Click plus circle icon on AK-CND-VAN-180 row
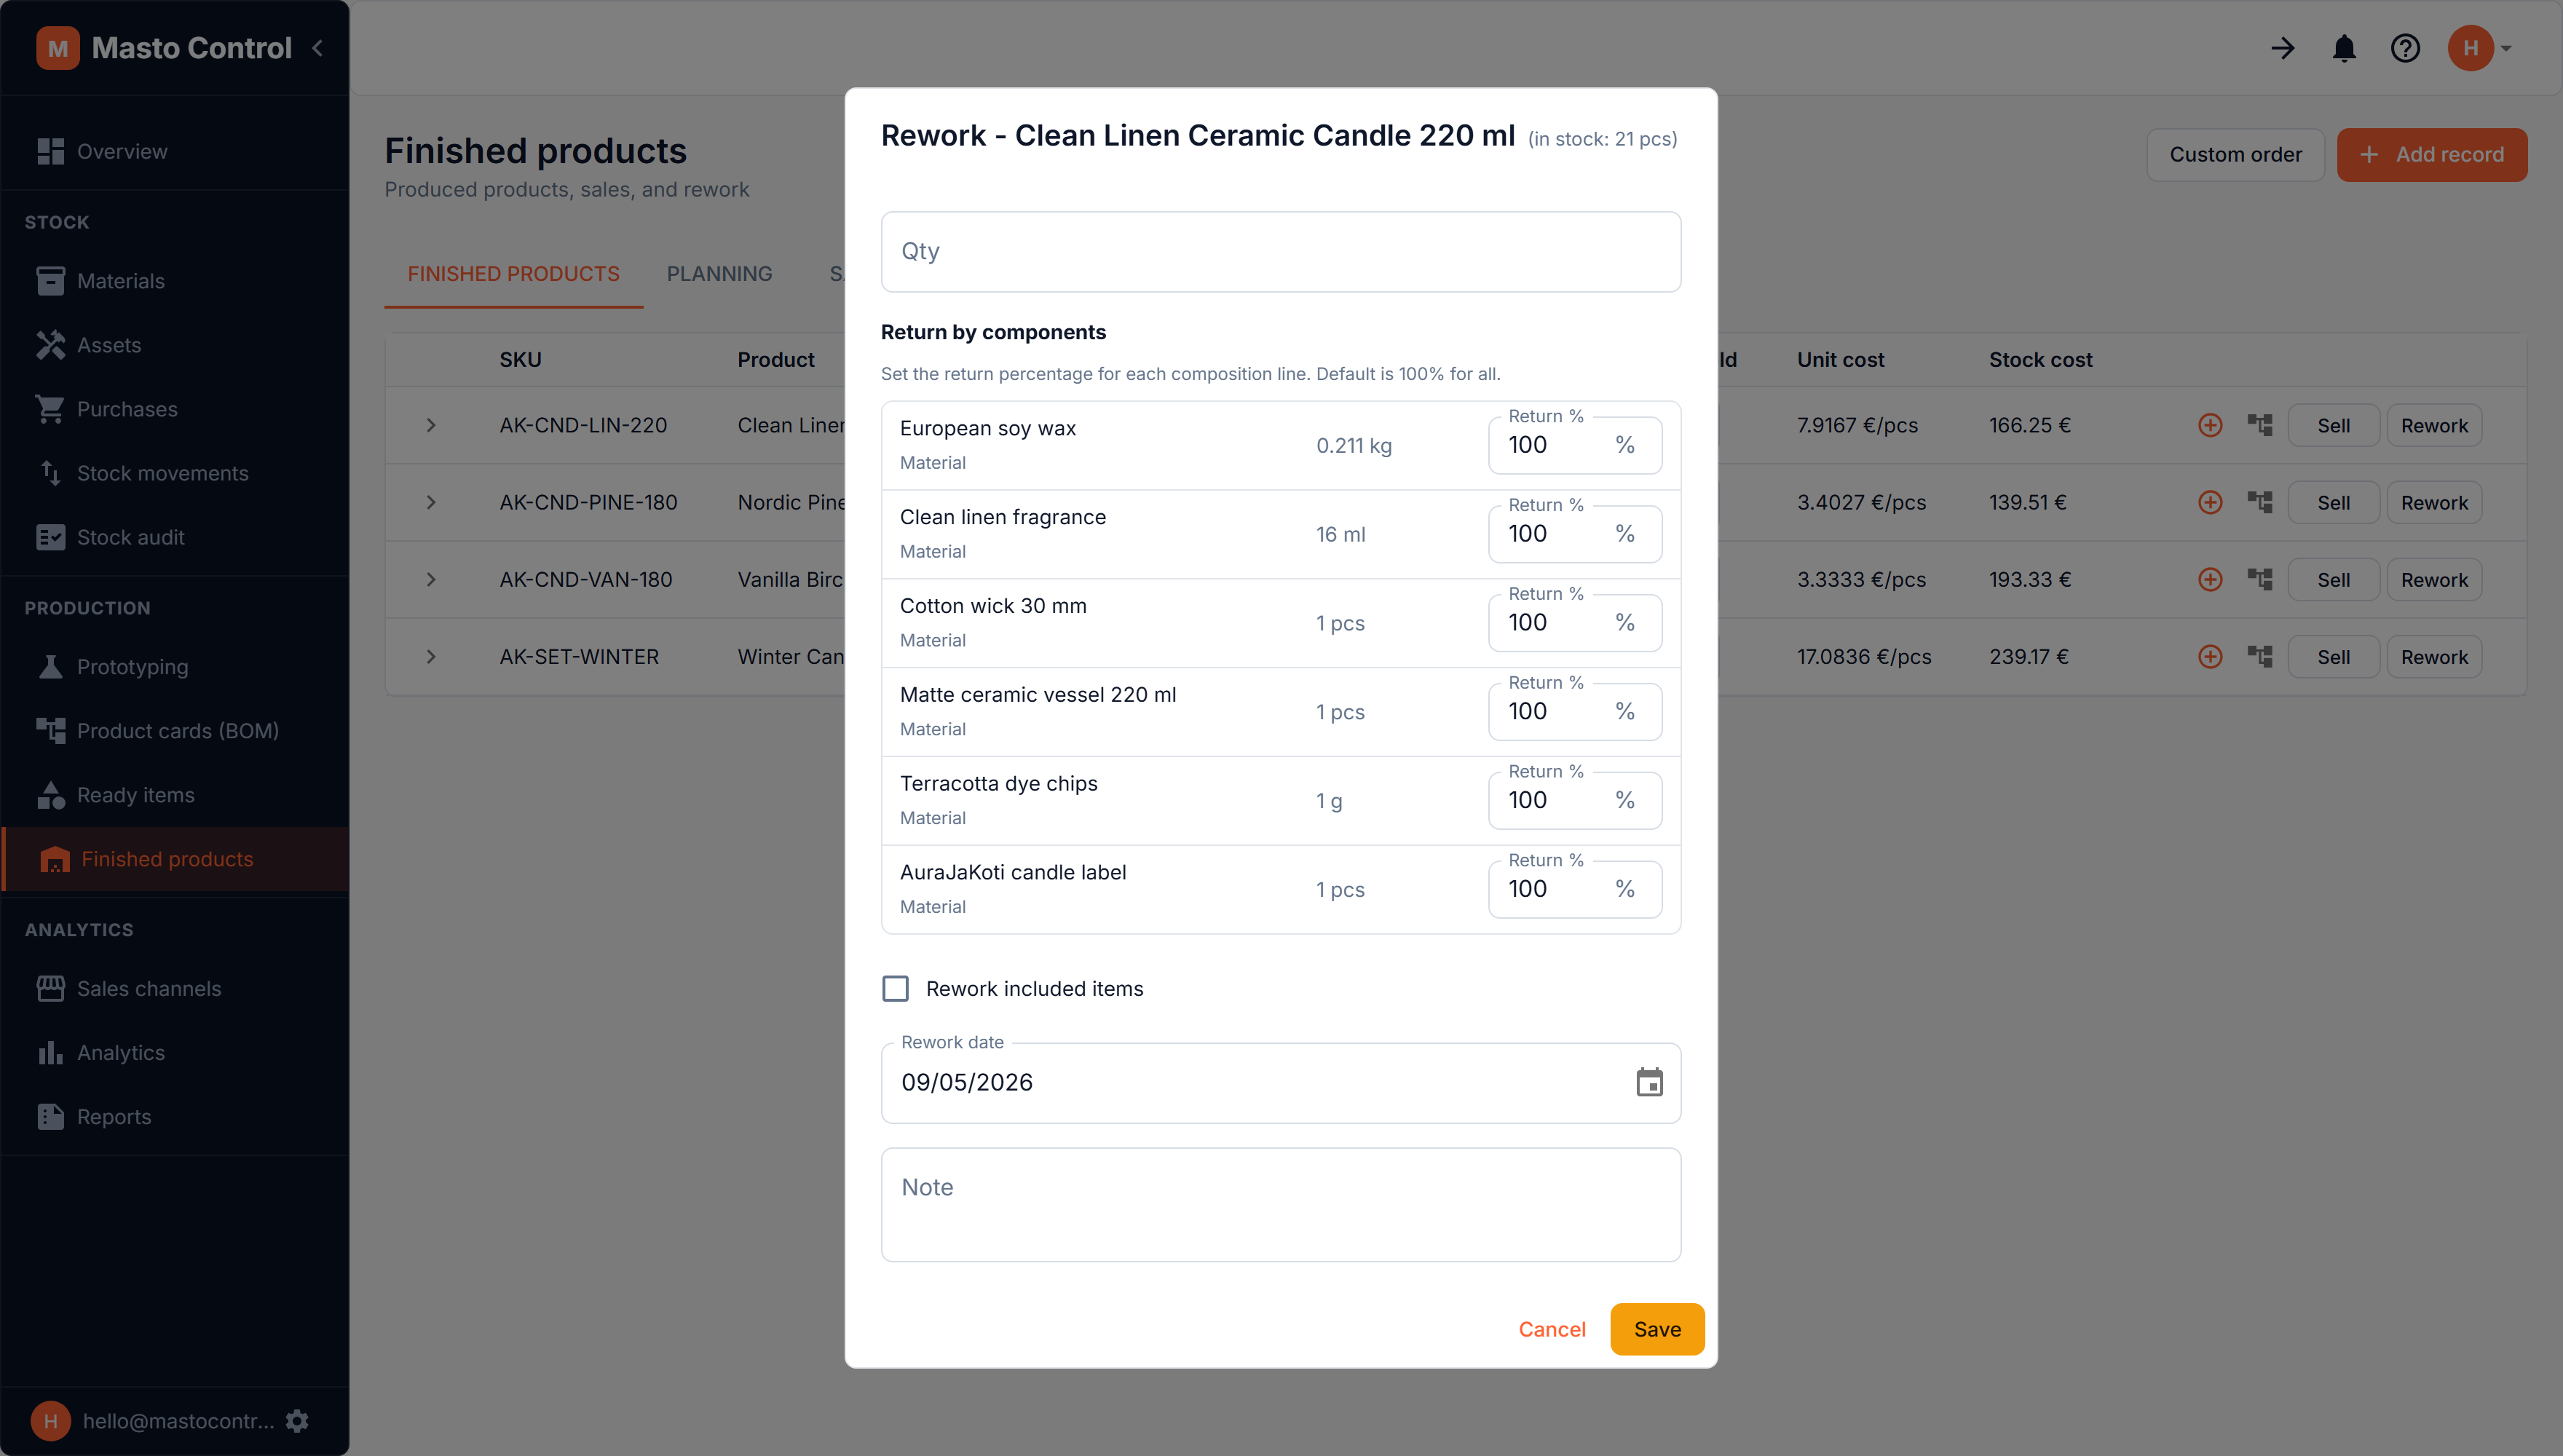Image resolution: width=2563 pixels, height=1456 pixels. [2210, 579]
